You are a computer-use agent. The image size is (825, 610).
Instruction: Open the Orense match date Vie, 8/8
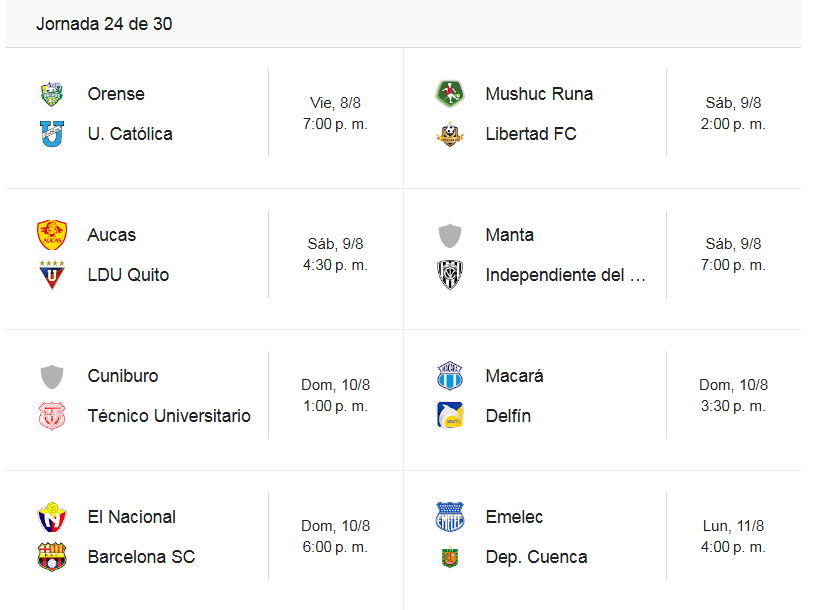(x=335, y=103)
